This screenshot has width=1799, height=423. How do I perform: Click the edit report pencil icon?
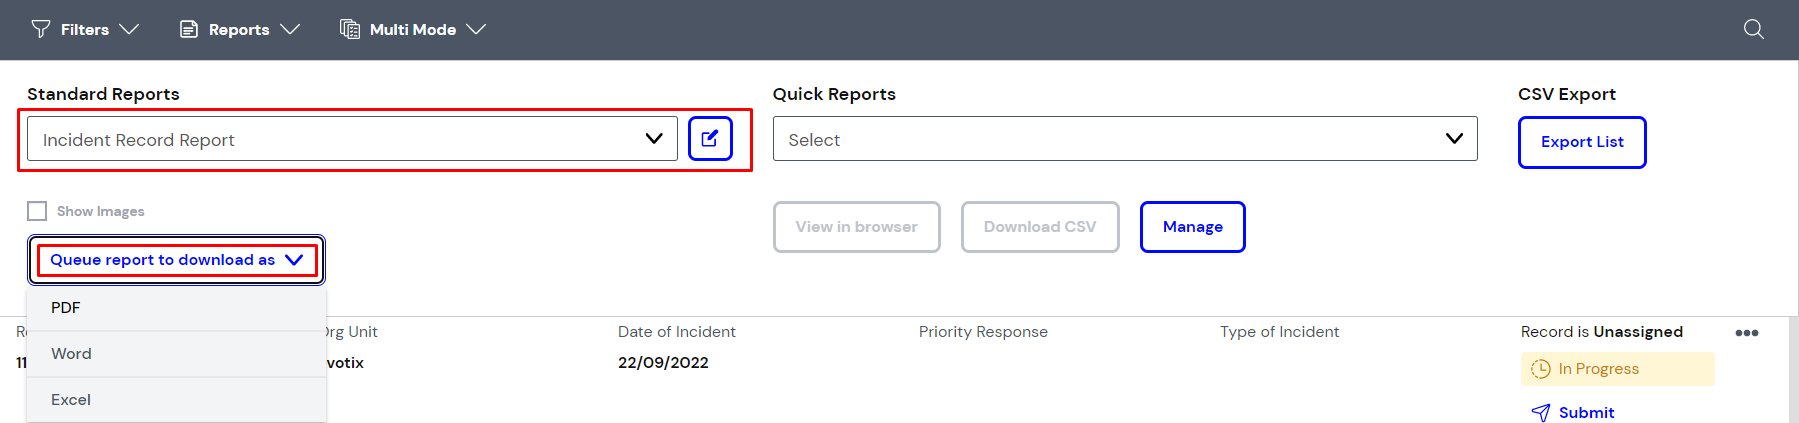710,139
